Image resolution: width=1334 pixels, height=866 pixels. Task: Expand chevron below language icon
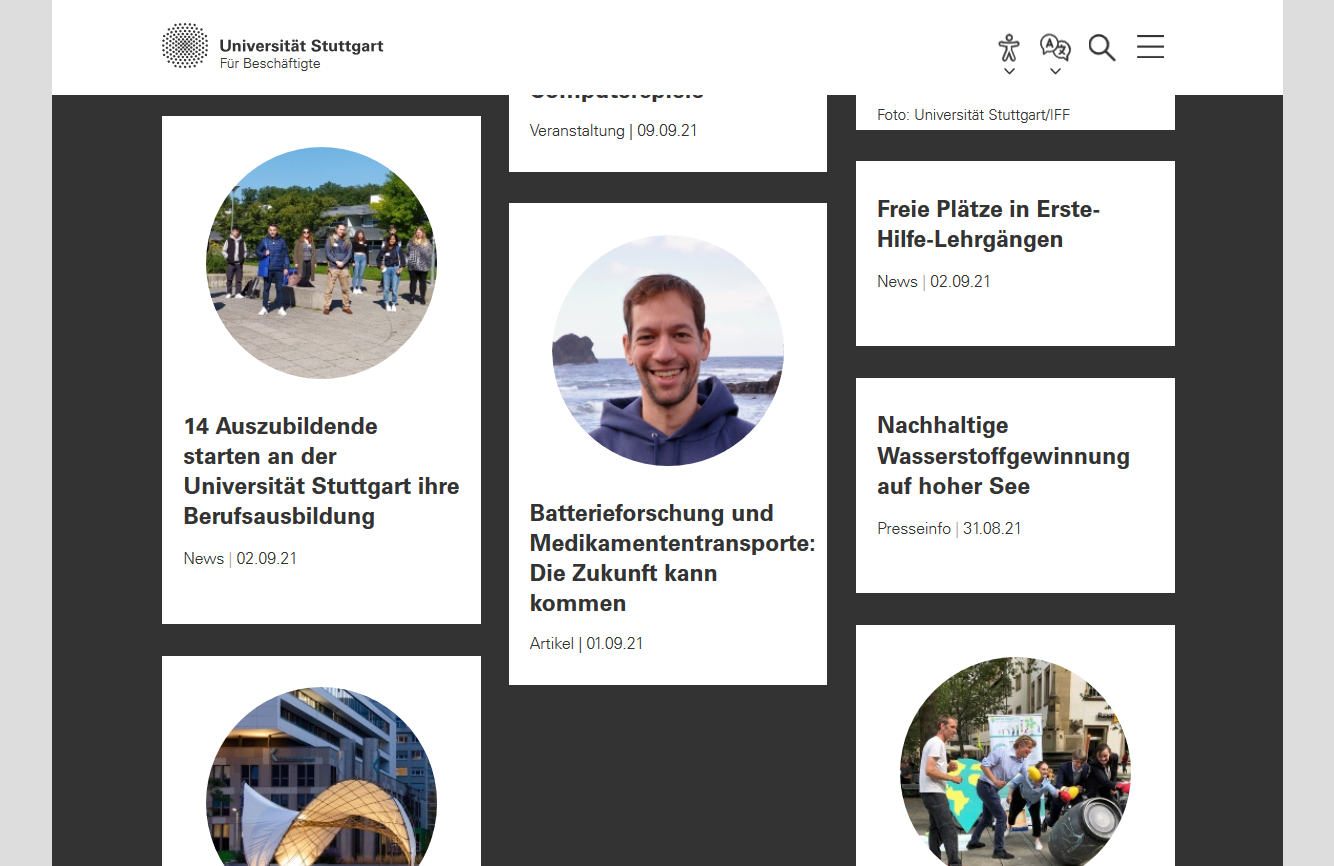coord(1055,71)
